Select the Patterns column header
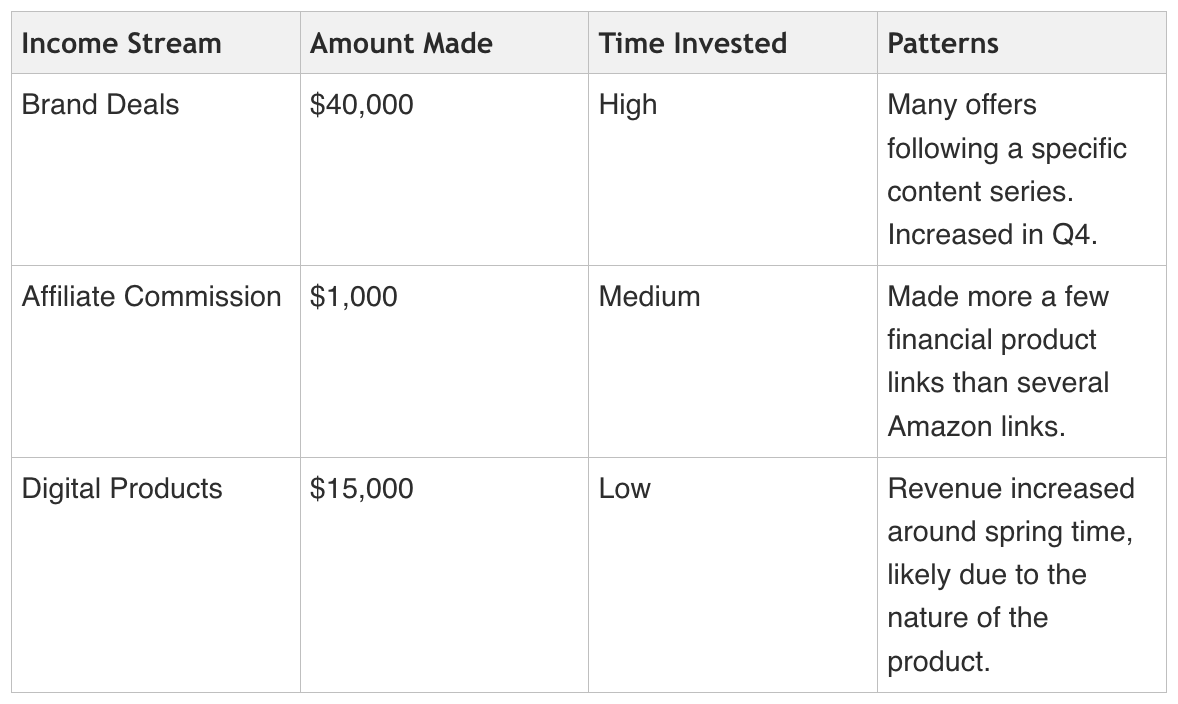Viewport: 1178px width, 704px height. click(x=942, y=44)
